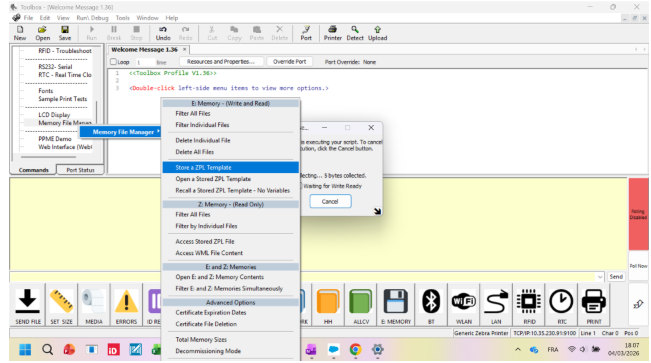Click the Detect magnifier icon

(355, 33)
